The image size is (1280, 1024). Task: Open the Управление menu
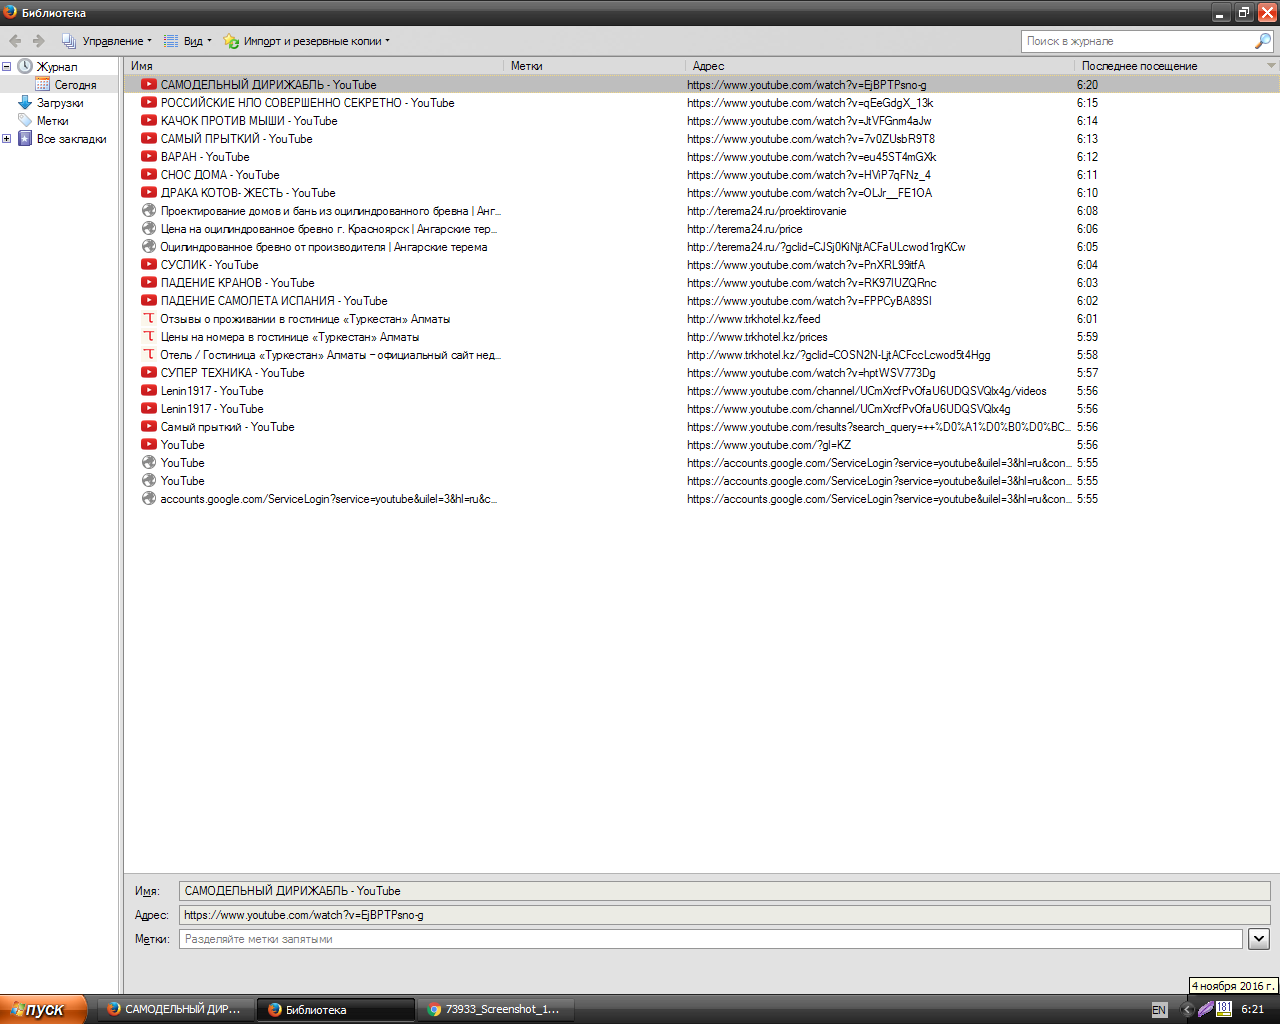106,41
